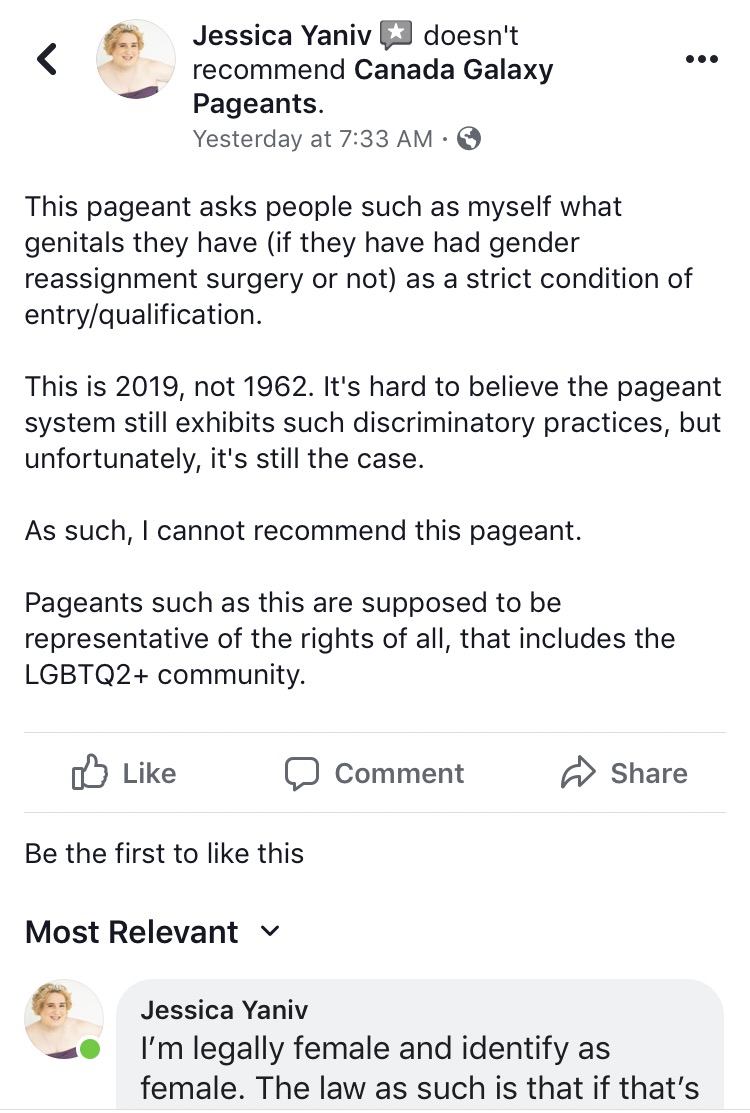Open the three-dots post options menu
The height and width of the screenshot is (1113, 750).
pyautogui.click(x=702, y=59)
